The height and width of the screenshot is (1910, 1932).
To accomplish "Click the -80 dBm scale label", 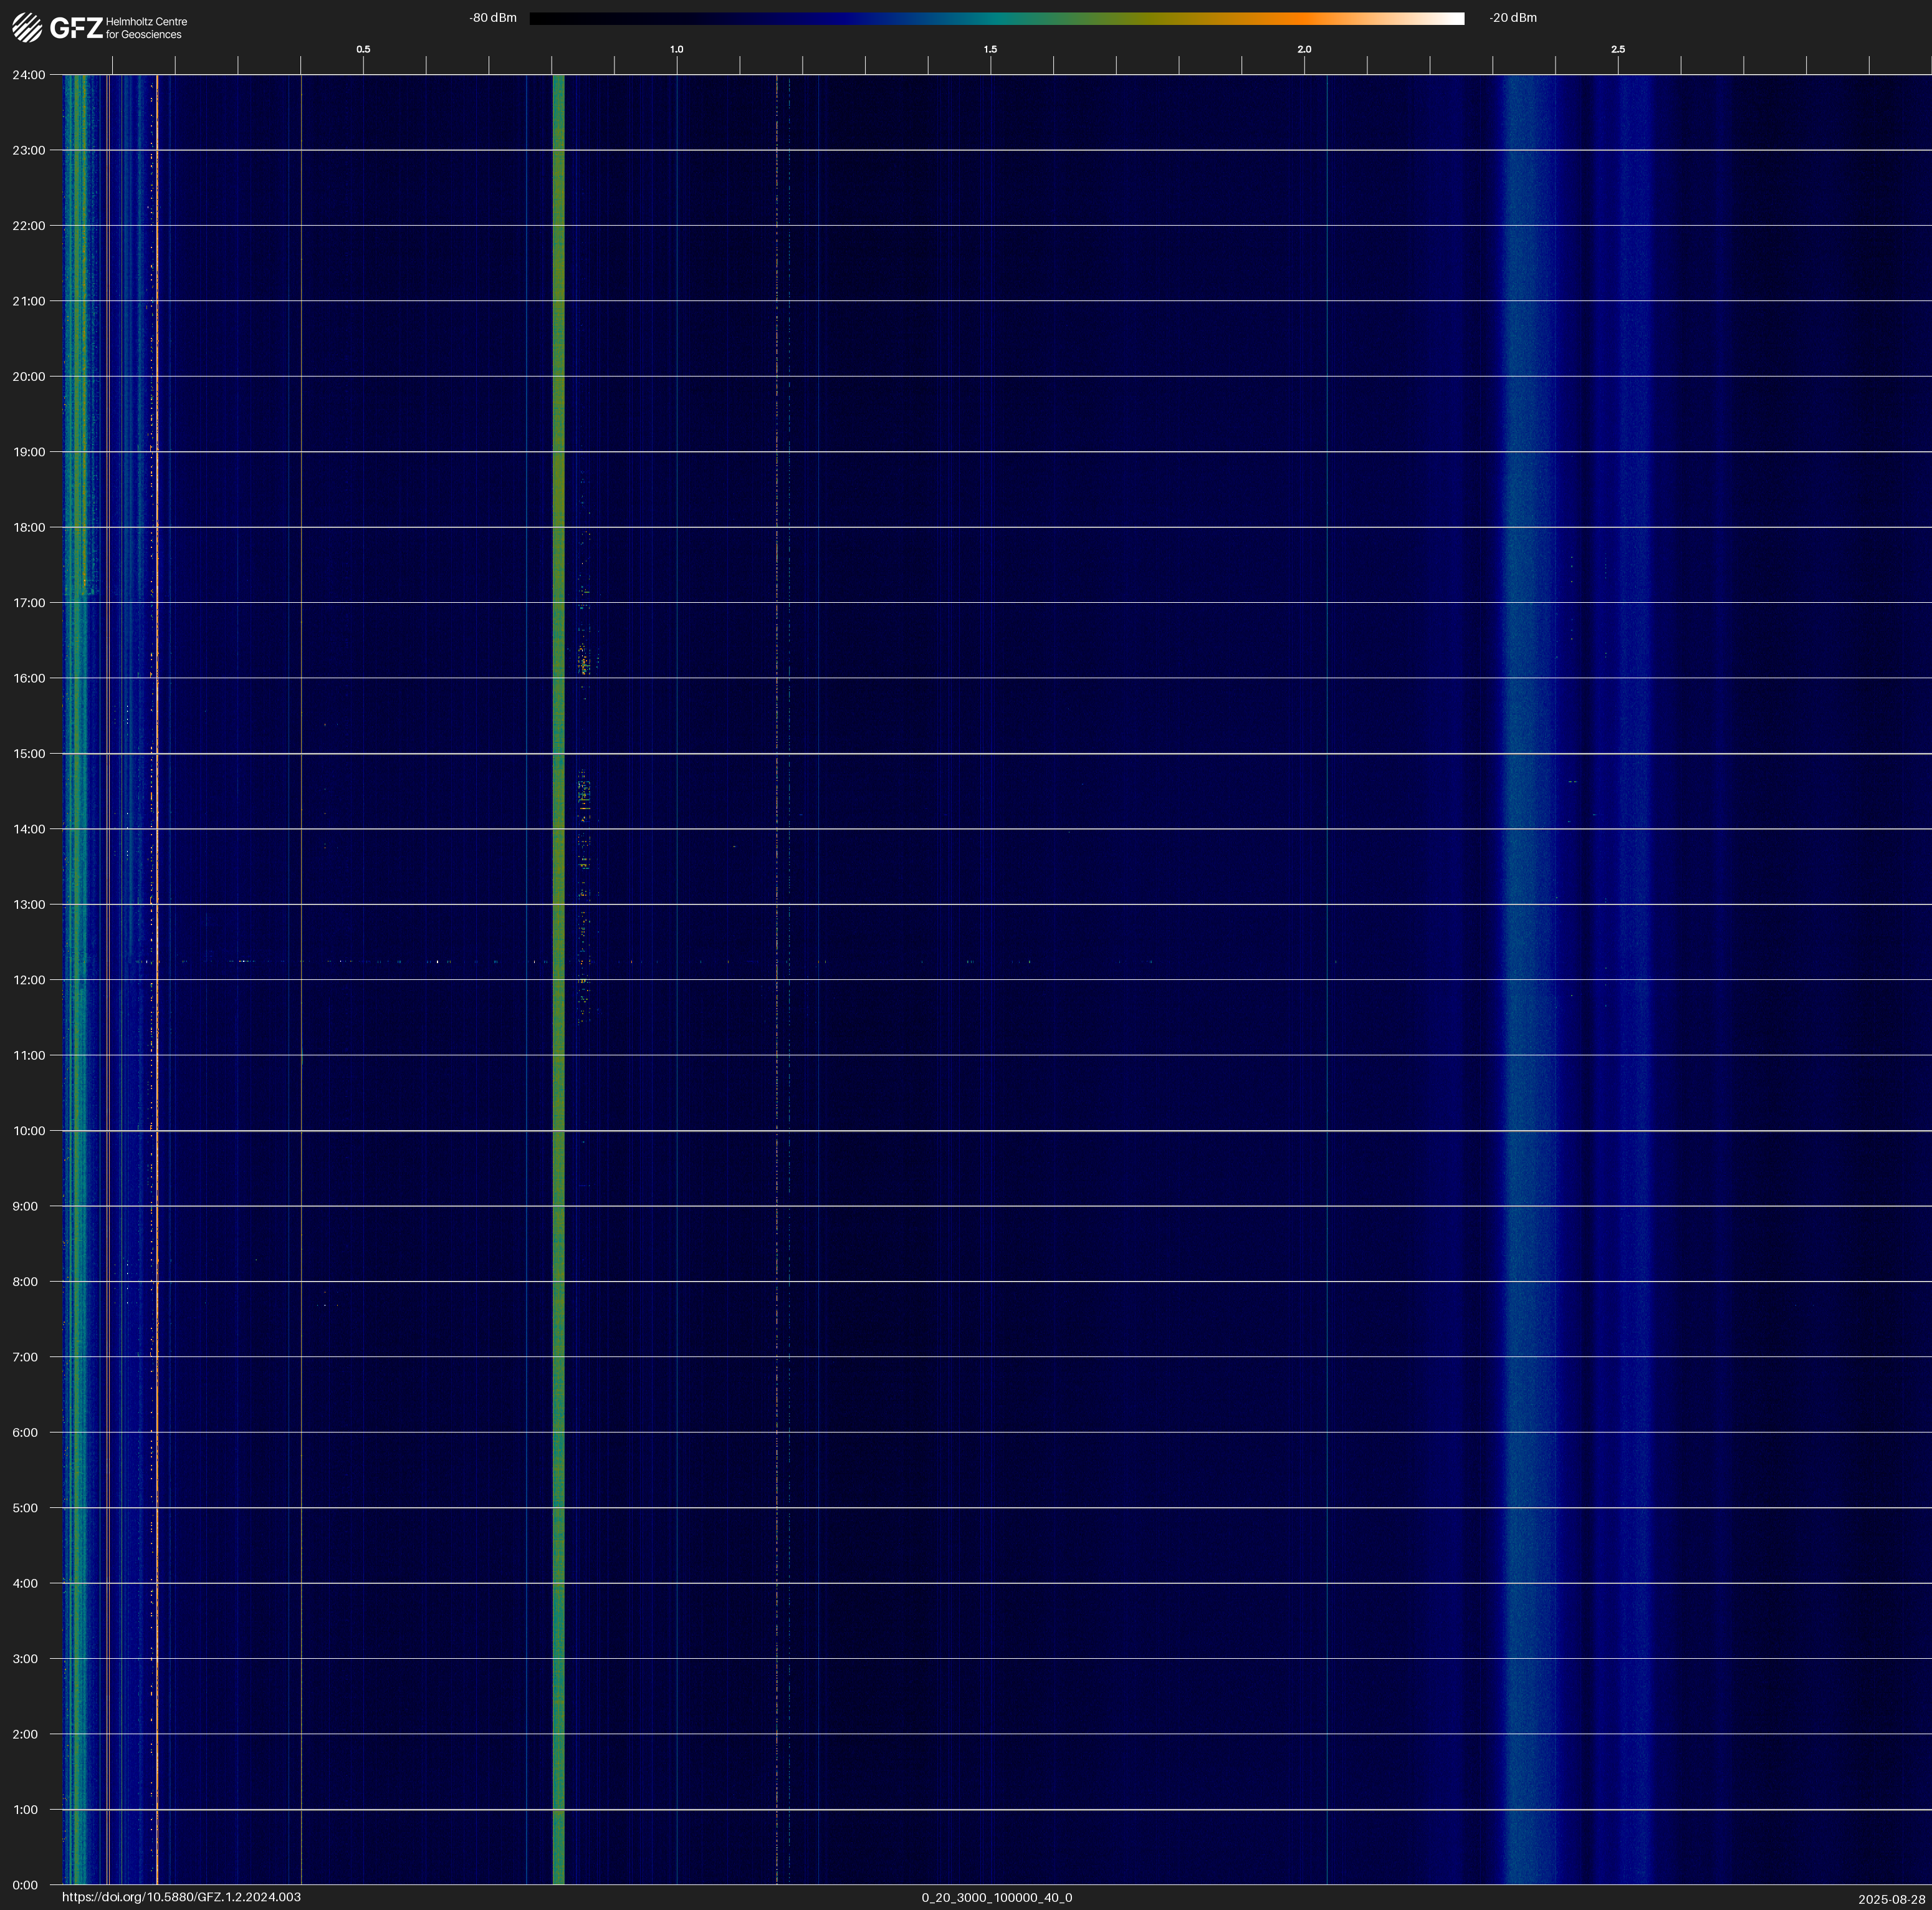I will (493, 18).
